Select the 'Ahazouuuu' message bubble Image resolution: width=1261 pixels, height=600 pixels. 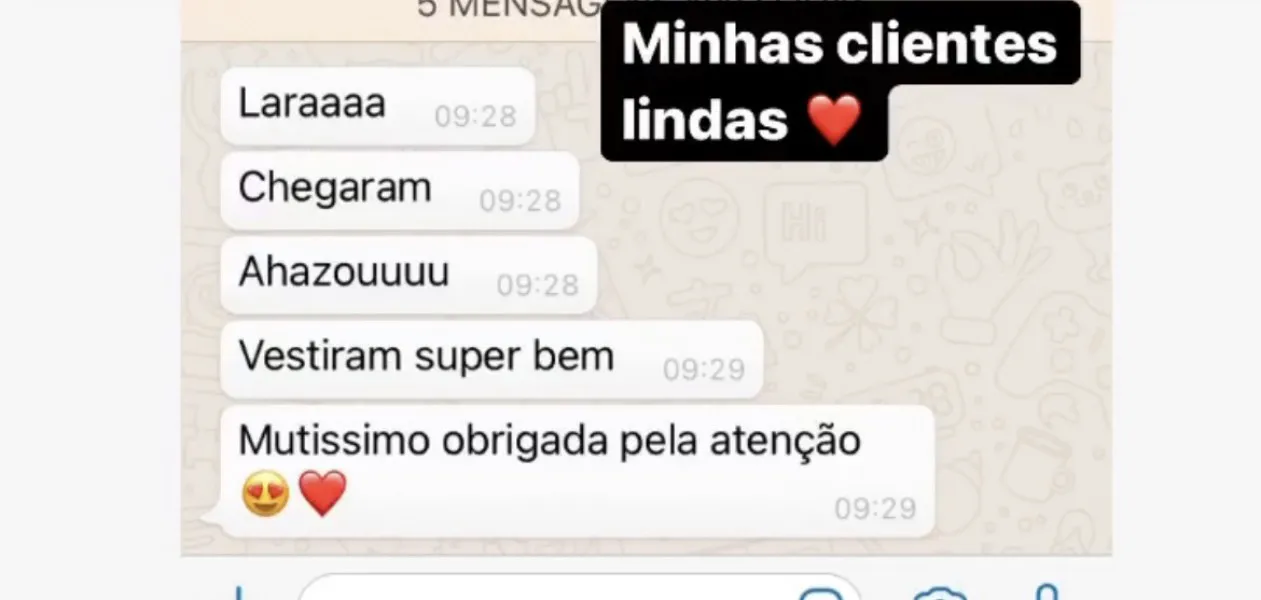point(408,275)
